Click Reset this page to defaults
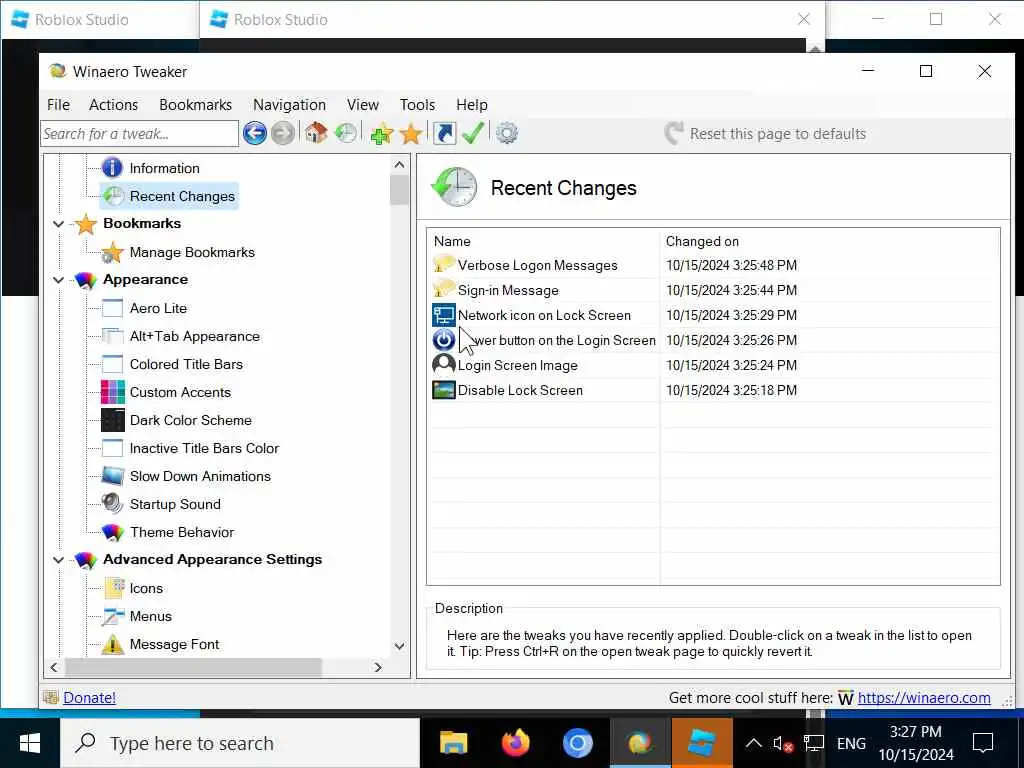 point(765,133)
